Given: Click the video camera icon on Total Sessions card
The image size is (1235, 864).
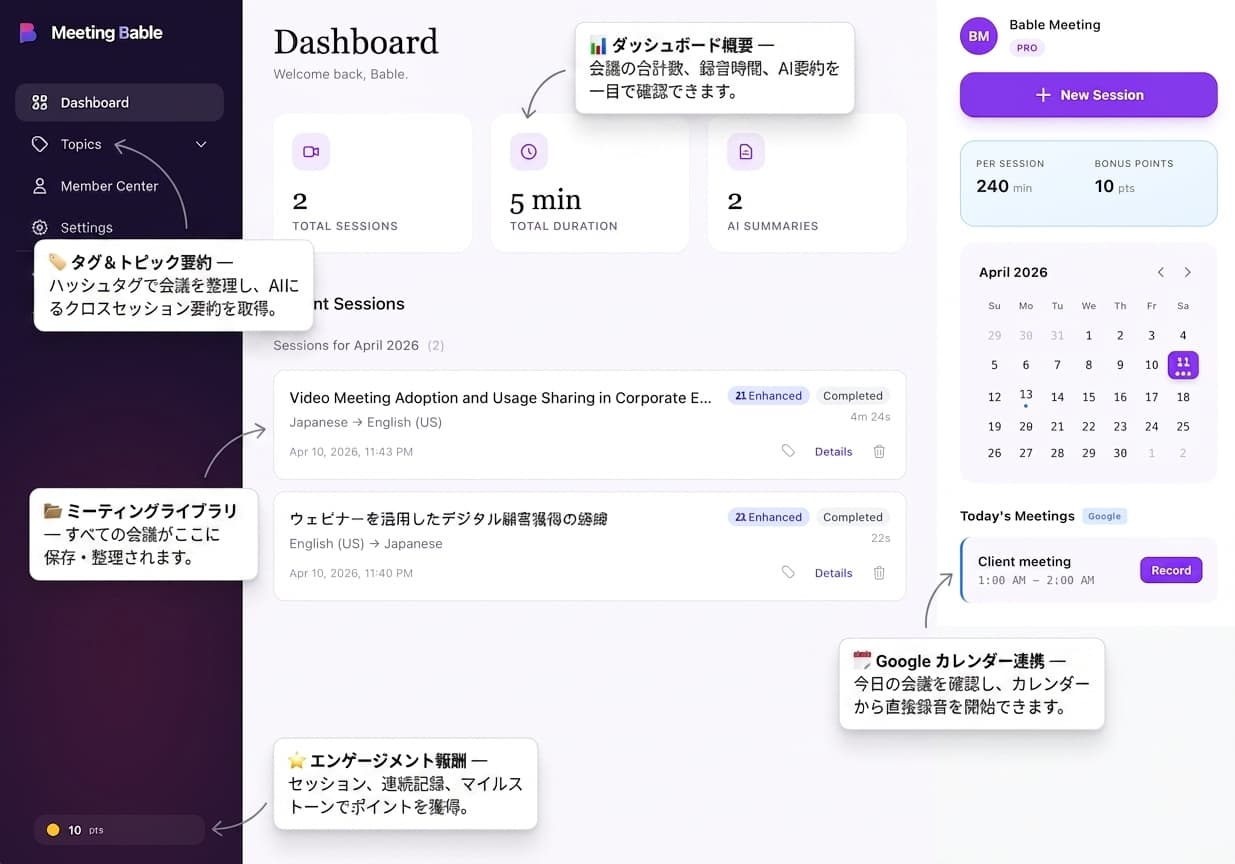Looking at the screenshot, I should (310, 151).
